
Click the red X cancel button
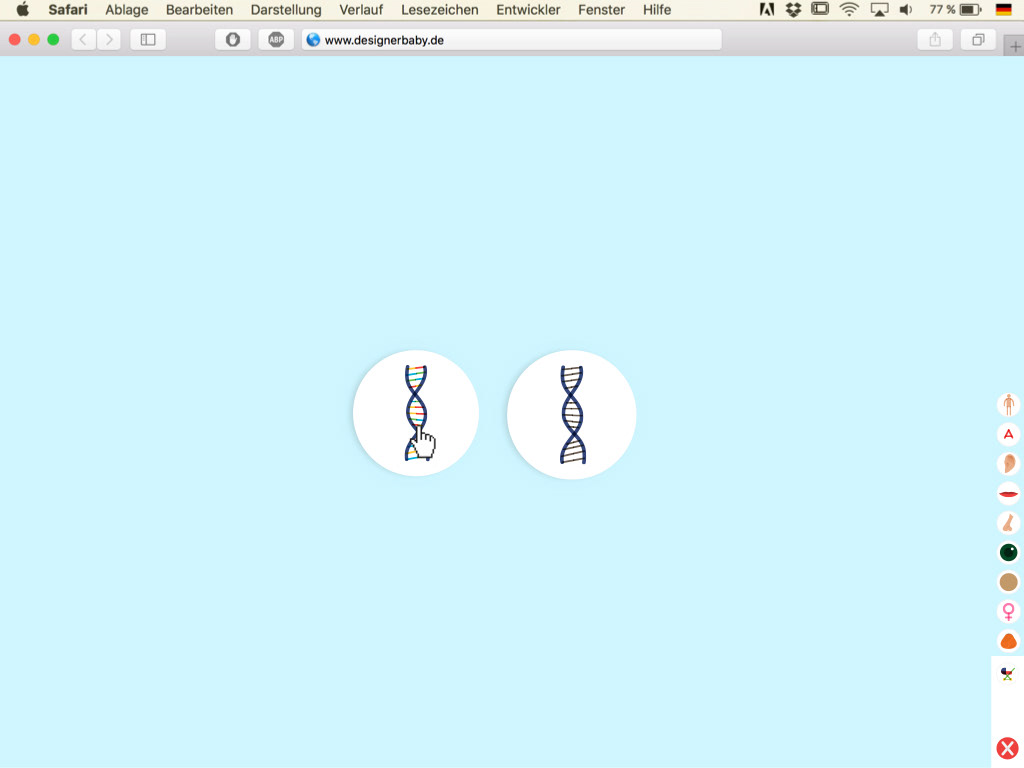(1007, 748)
